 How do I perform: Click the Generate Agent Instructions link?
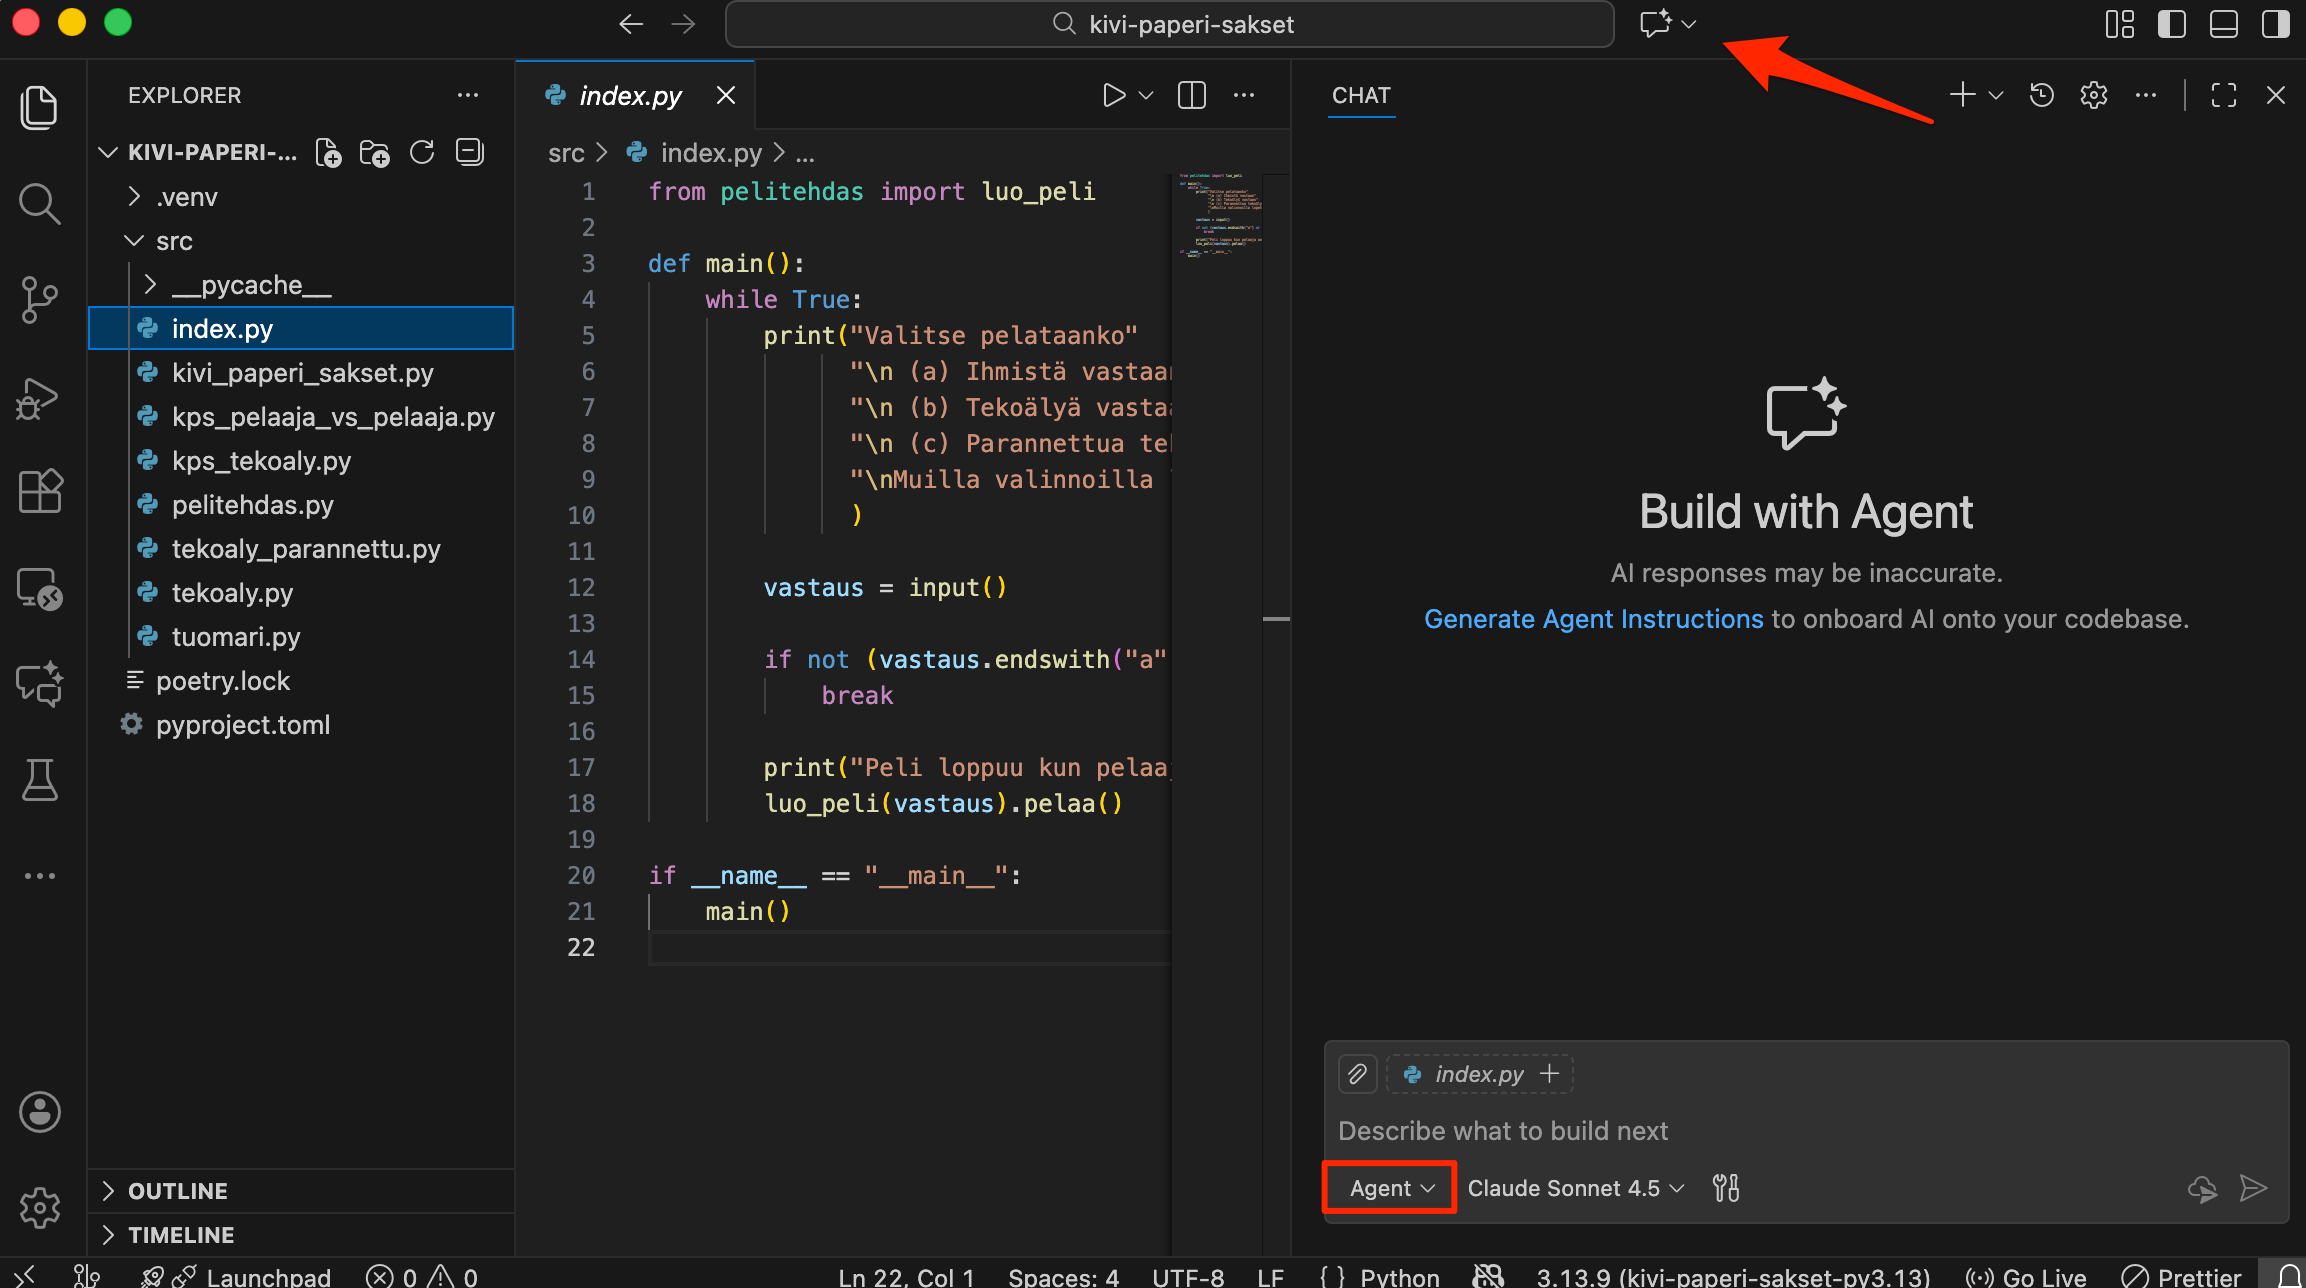[1593, 619]
